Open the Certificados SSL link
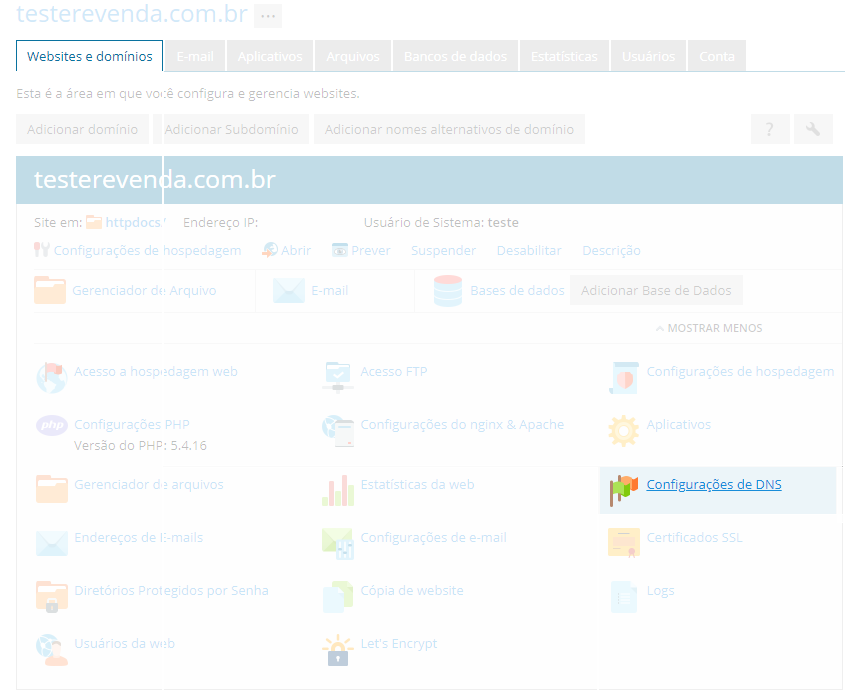 click(695, 537)
